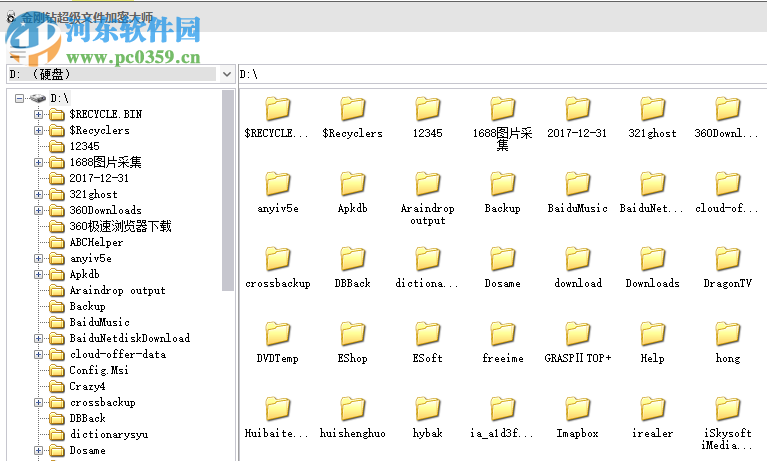Open the $RECYCLE... folder icon in file pane
This screenshot has width=767, height=461.
click(x=278, y=109)
